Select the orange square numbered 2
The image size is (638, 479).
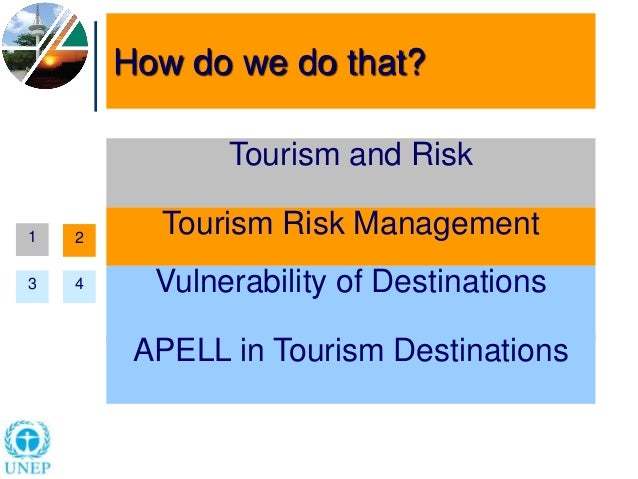click(x=79, y=240)
